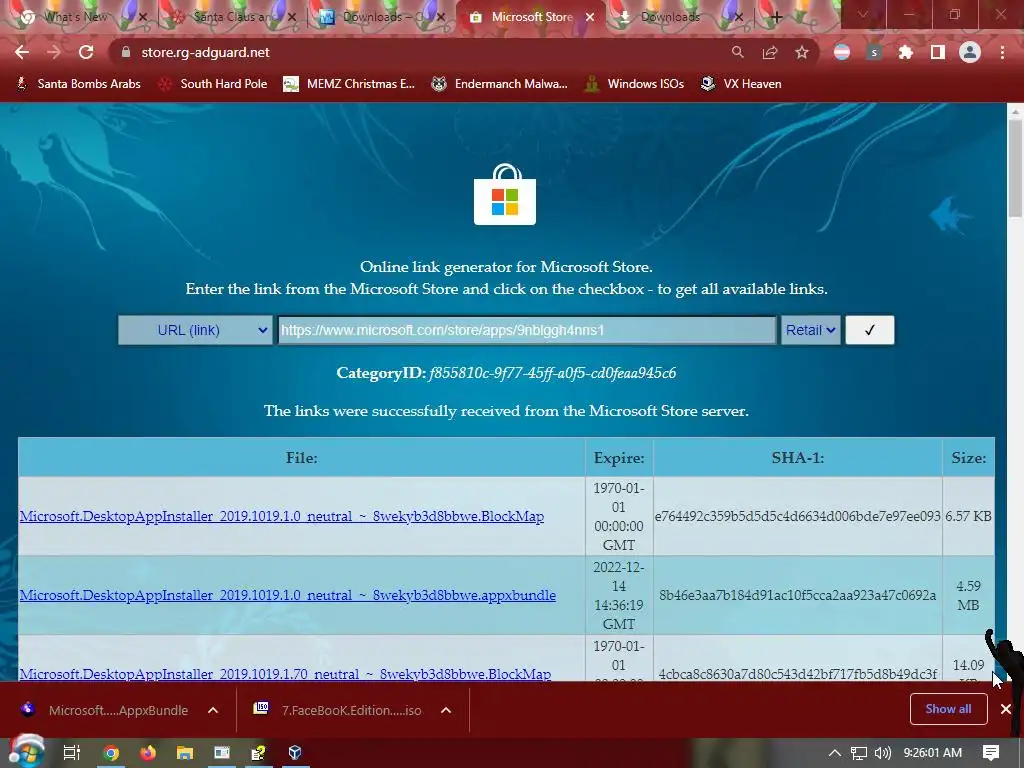The image size is (1024, 768).
Task: Open the notification center icon
Action: tap(991, 753)
